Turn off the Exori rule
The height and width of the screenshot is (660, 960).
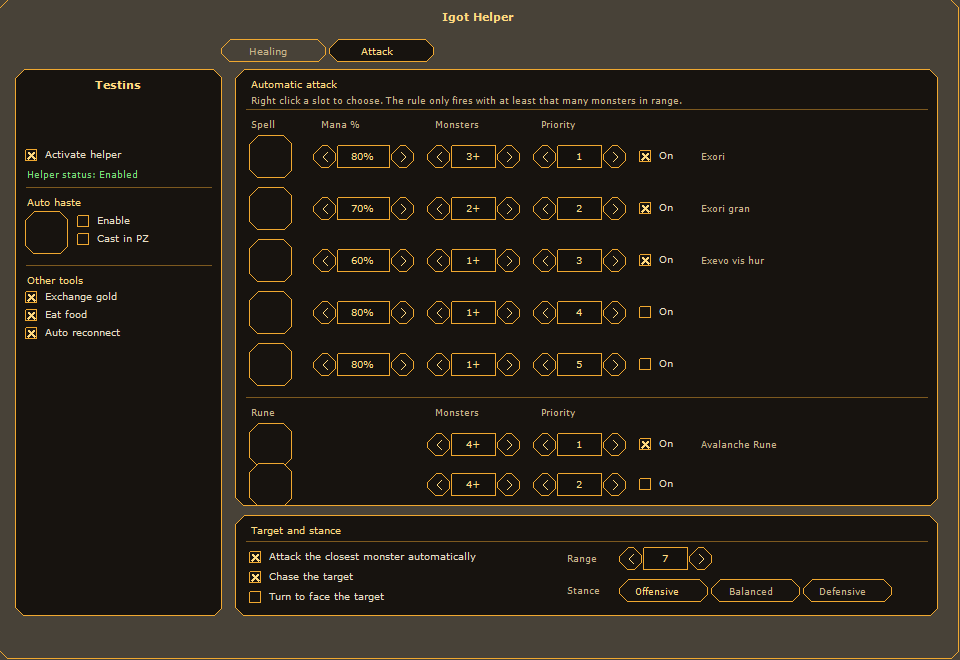pyautogui.click(x=645, y=156)
